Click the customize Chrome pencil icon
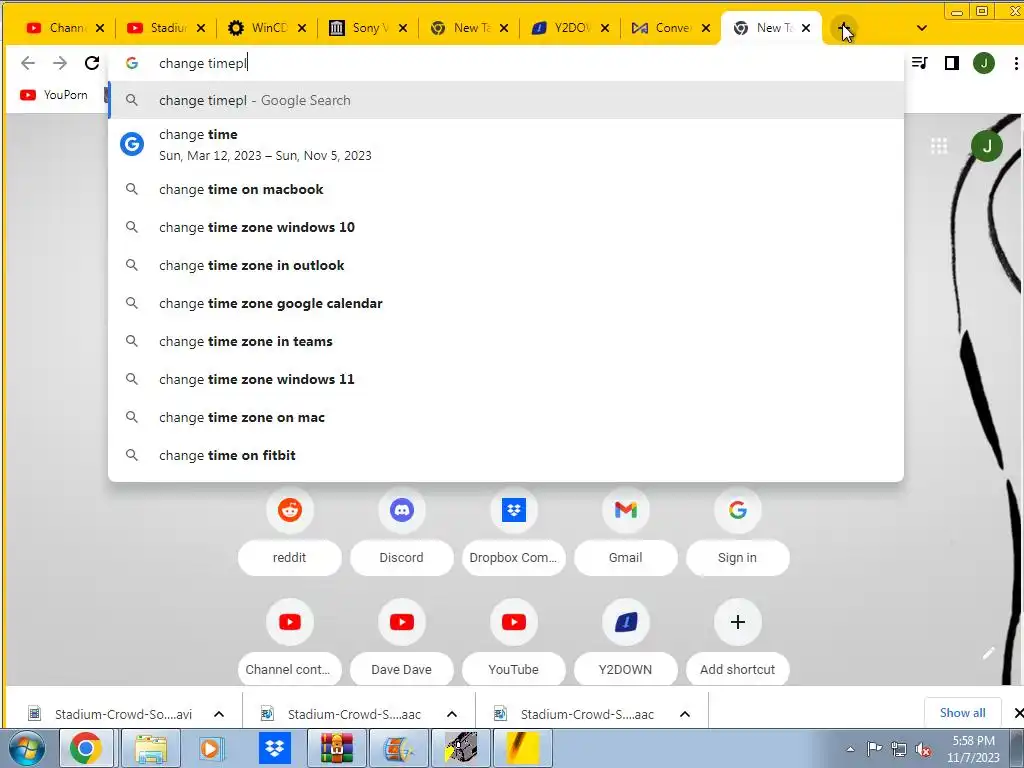 tap(988, 653)
